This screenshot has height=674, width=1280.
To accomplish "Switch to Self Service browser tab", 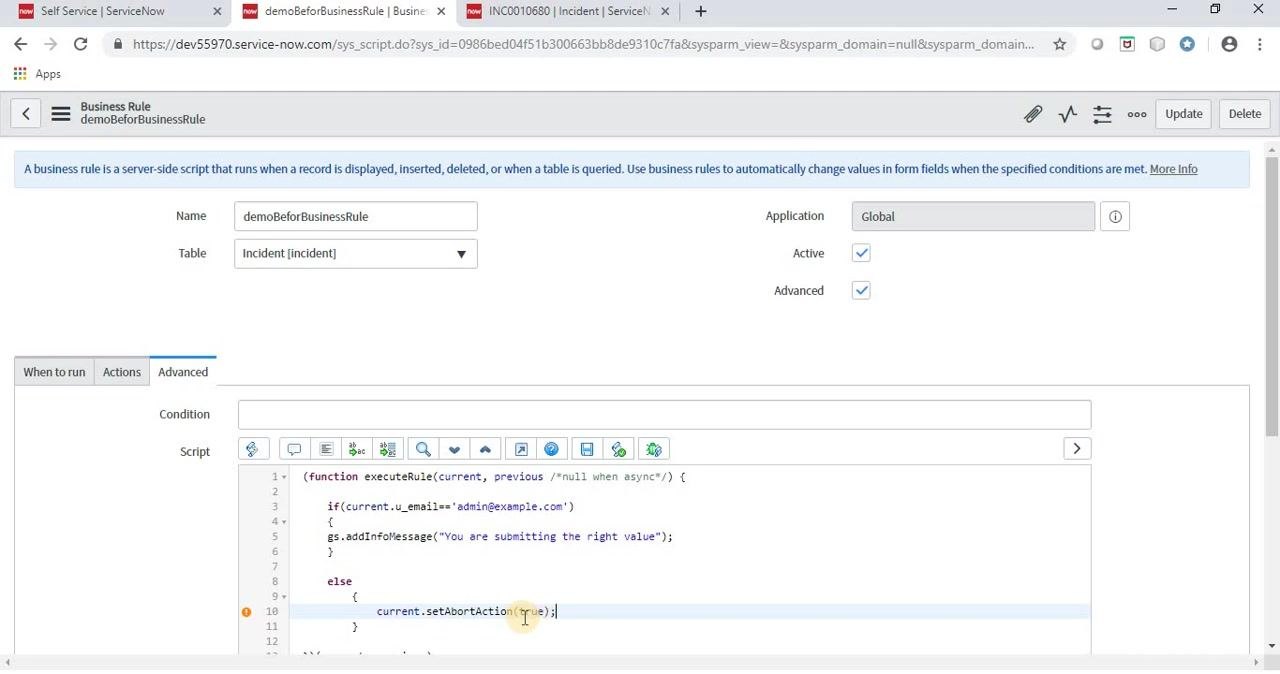I will [115, 12].
